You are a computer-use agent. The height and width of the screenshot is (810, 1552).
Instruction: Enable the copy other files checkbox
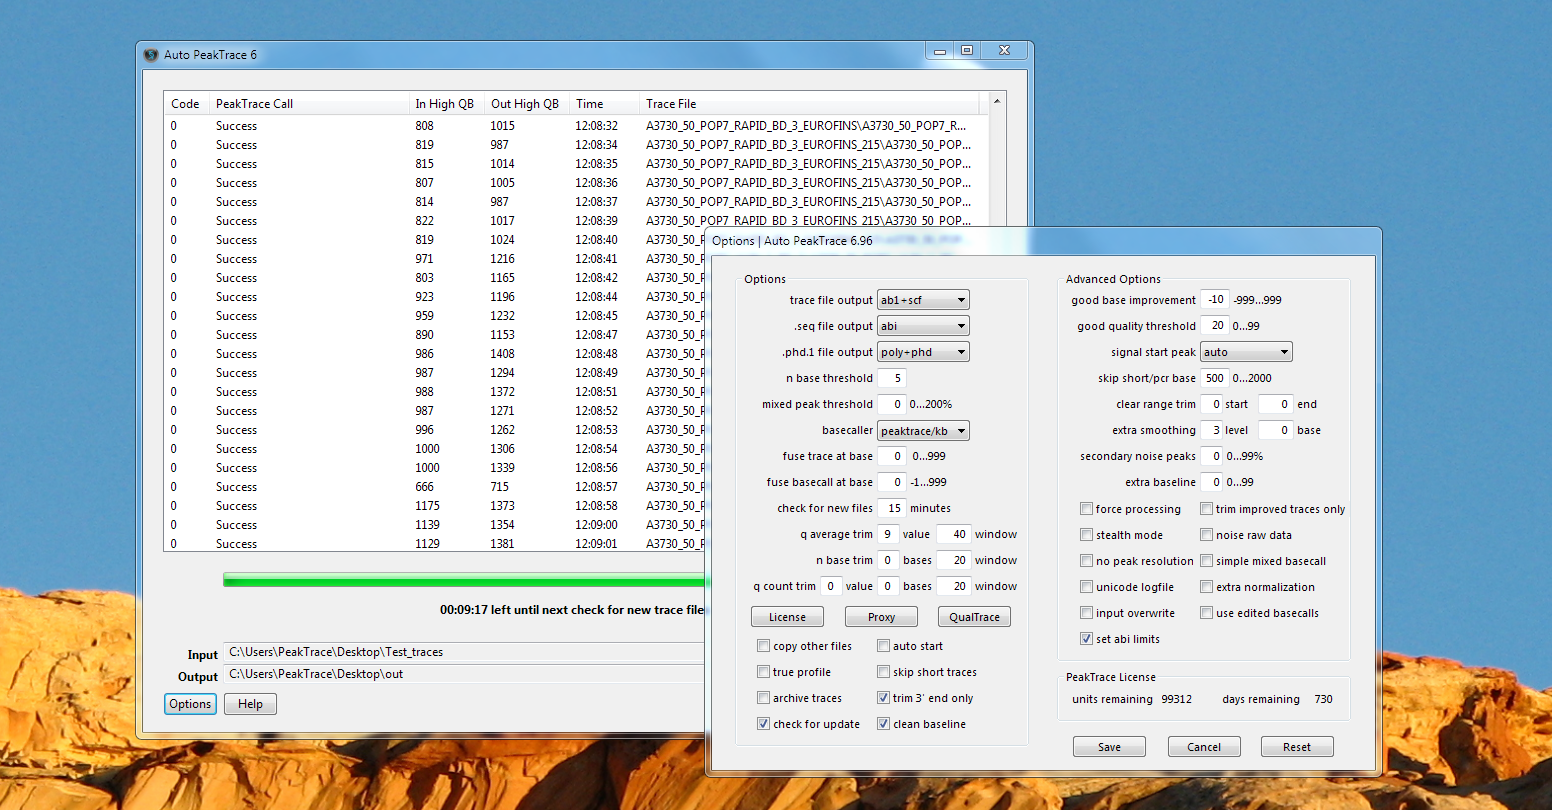764,646
